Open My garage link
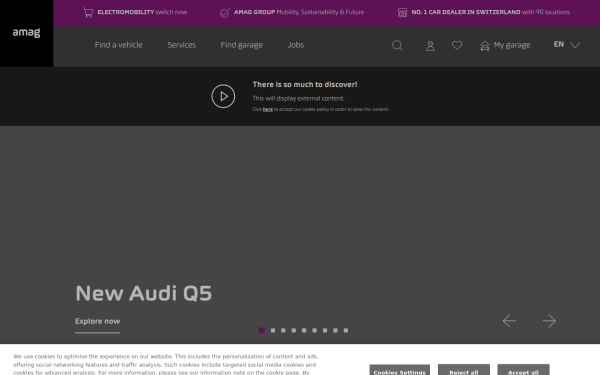The image size is (600, 375). [512, 45]
